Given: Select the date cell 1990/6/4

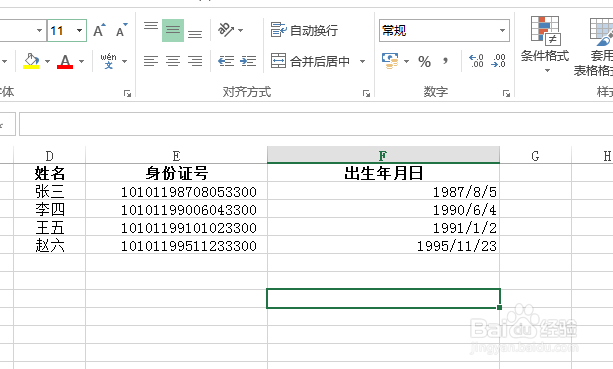Looking at the screenshot, I should (x=383, y=209).
